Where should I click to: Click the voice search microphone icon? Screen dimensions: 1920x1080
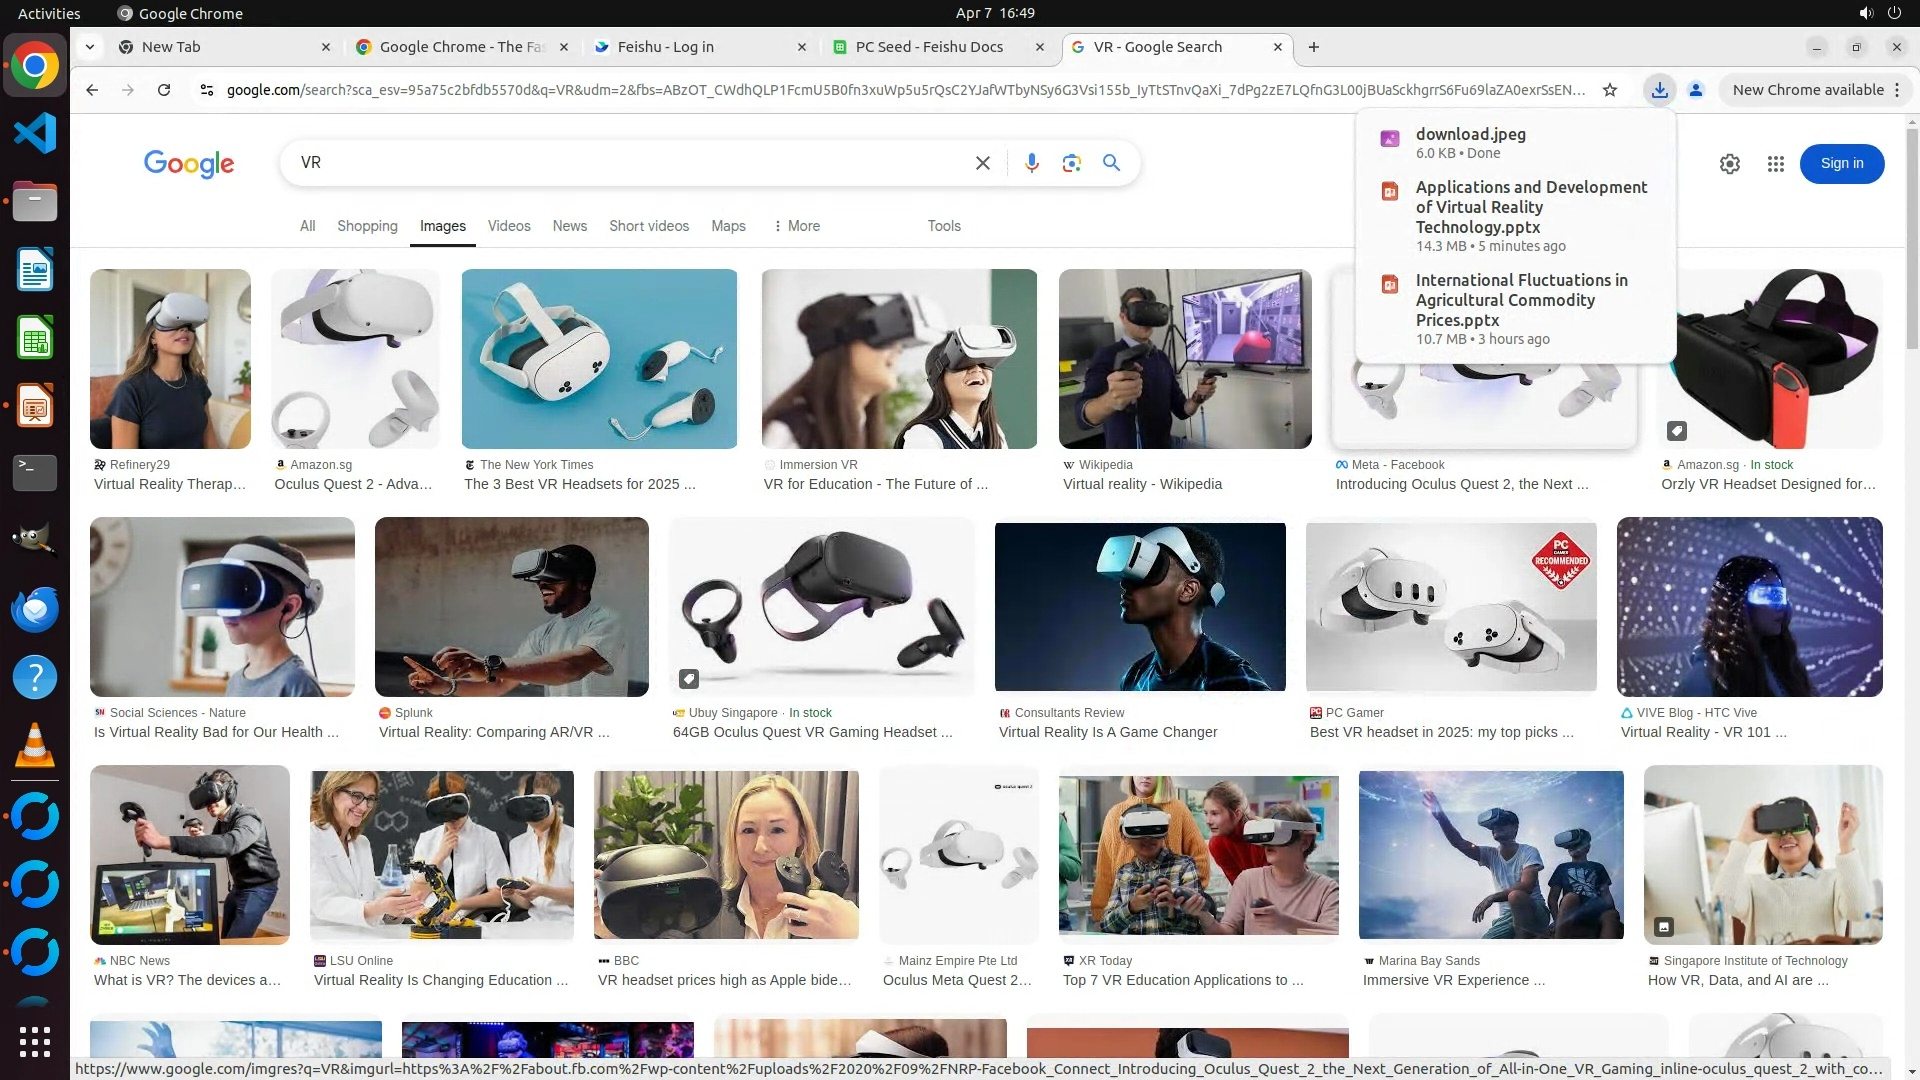pyautogui.click(x=1031, y=163)
